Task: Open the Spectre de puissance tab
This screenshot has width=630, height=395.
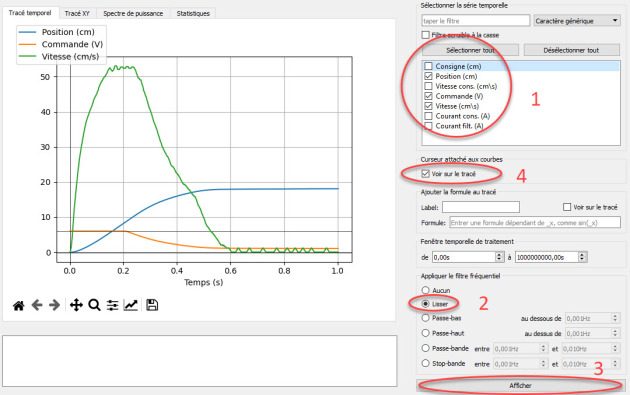Action: point(133,13)
